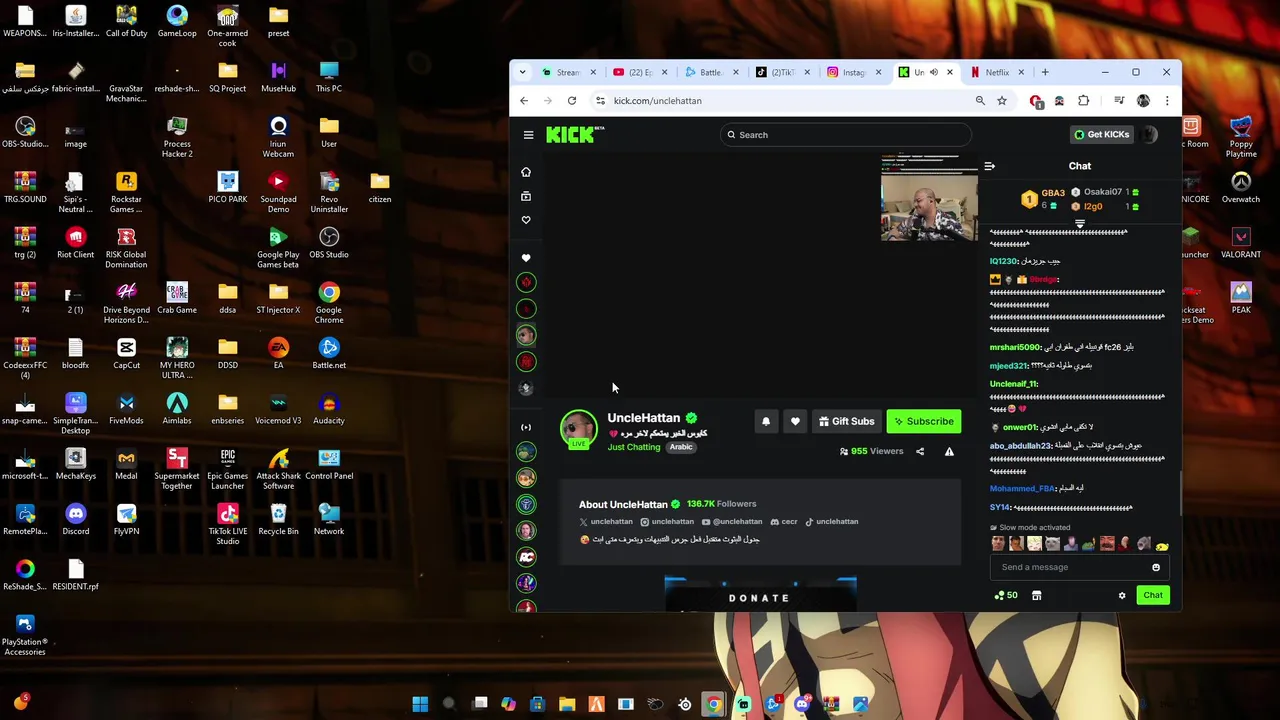Expand the gifter leaderboard chevron in chat

pyautogui.click(x=1080, y=223)
